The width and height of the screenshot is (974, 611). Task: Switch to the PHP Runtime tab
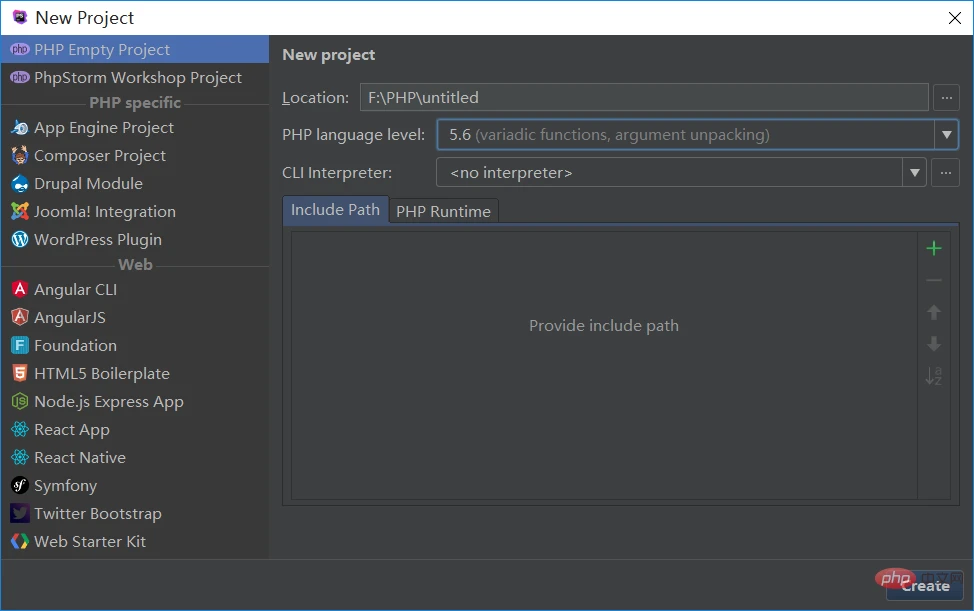click(x=443, y=210)
